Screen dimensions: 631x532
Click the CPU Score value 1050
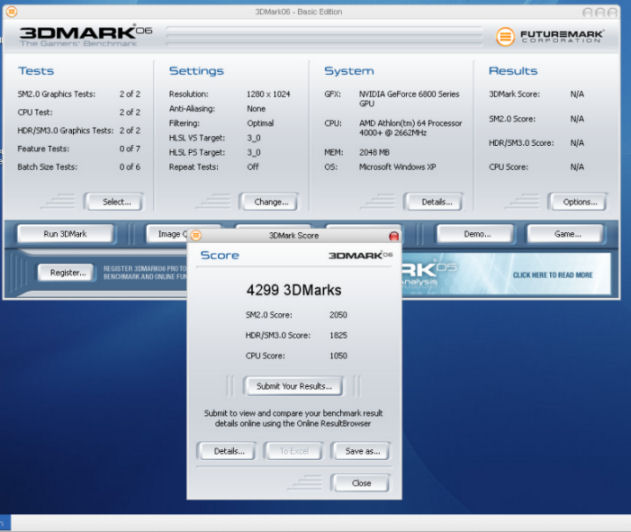[x=338, y=356]
